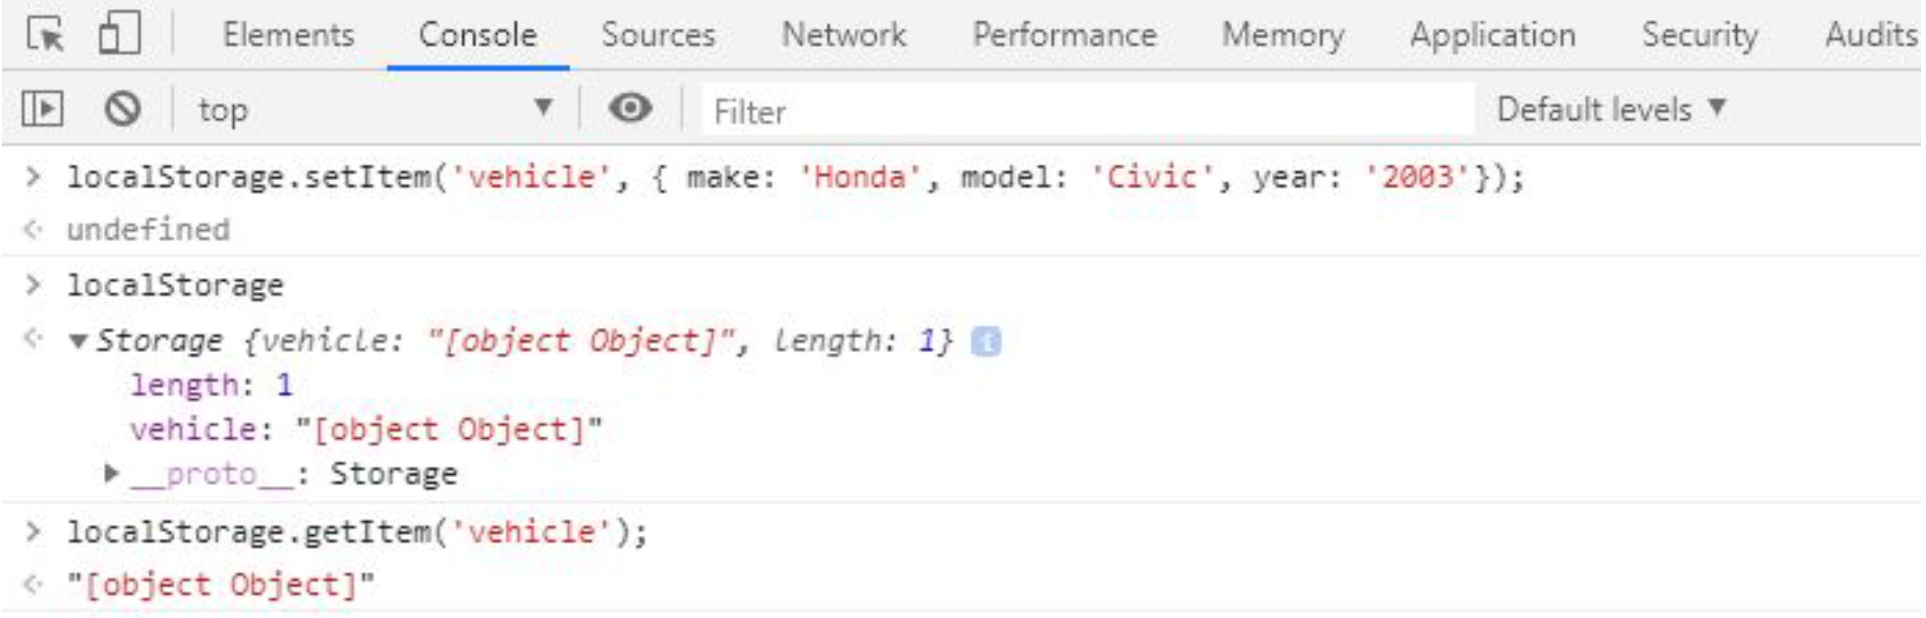1926x618 pixels.
Task: Switch to the Elements tab
Action: [x=288, y=33]
